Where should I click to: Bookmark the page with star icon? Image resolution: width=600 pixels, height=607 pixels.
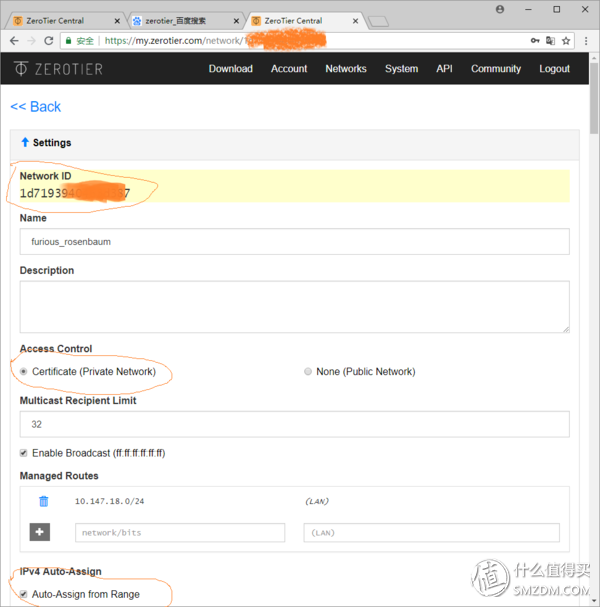point(566,41)
